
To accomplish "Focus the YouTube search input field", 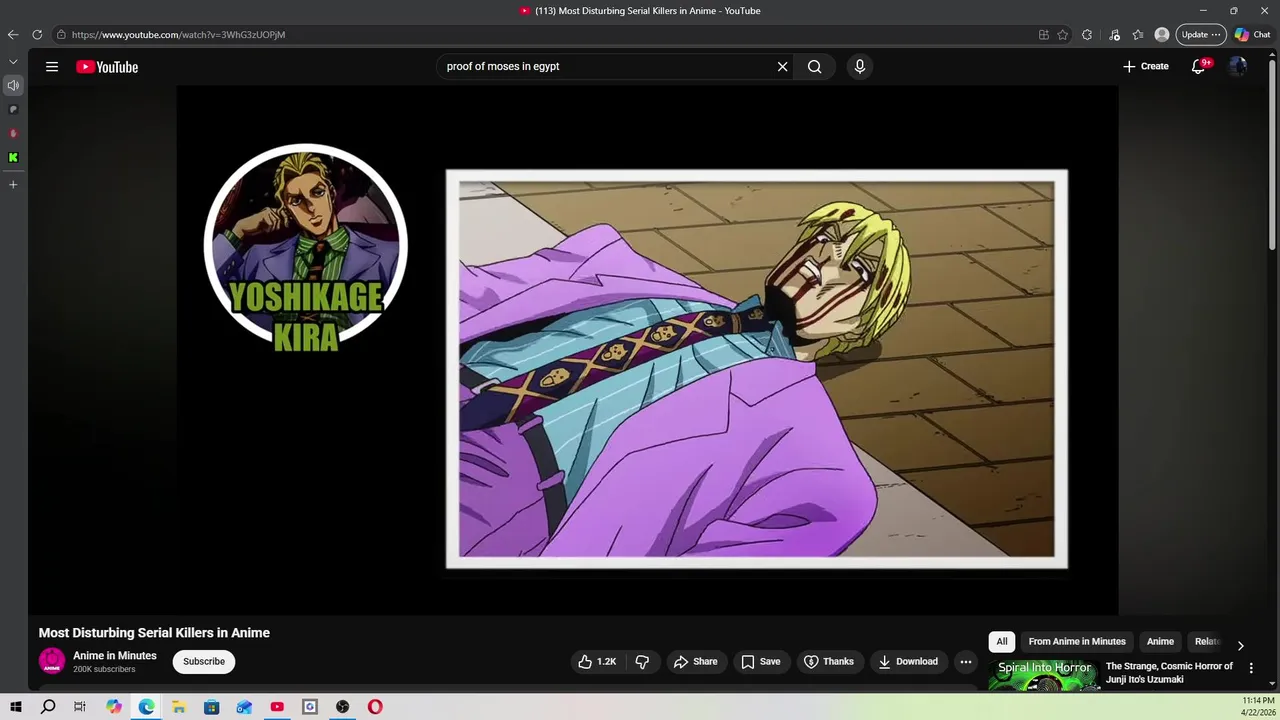I will click(605, 67).
